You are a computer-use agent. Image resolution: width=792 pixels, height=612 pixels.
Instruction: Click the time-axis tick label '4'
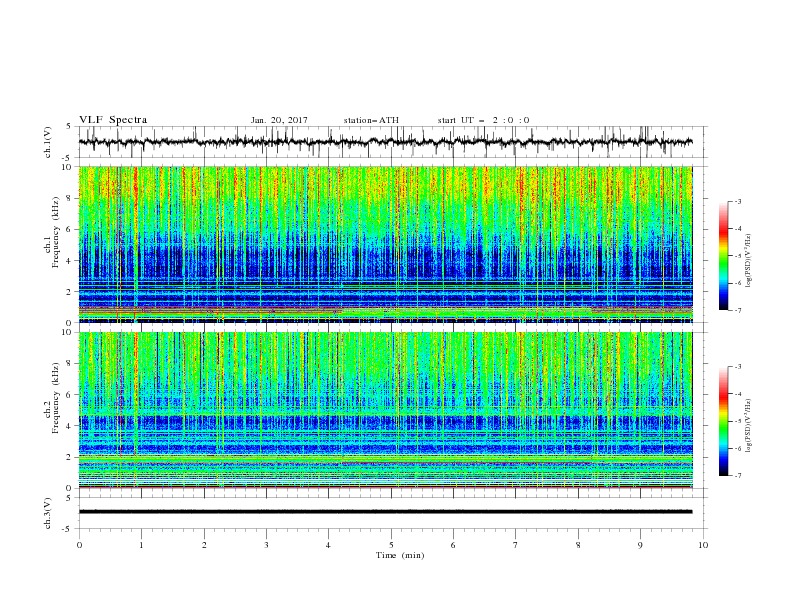tap(329, 545)
